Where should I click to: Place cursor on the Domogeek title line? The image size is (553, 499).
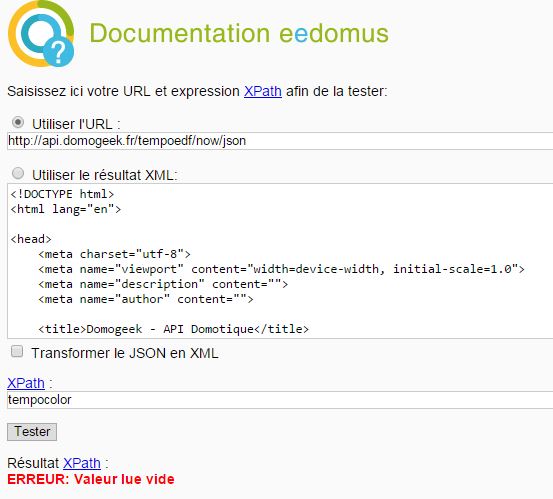coord(174,329)
